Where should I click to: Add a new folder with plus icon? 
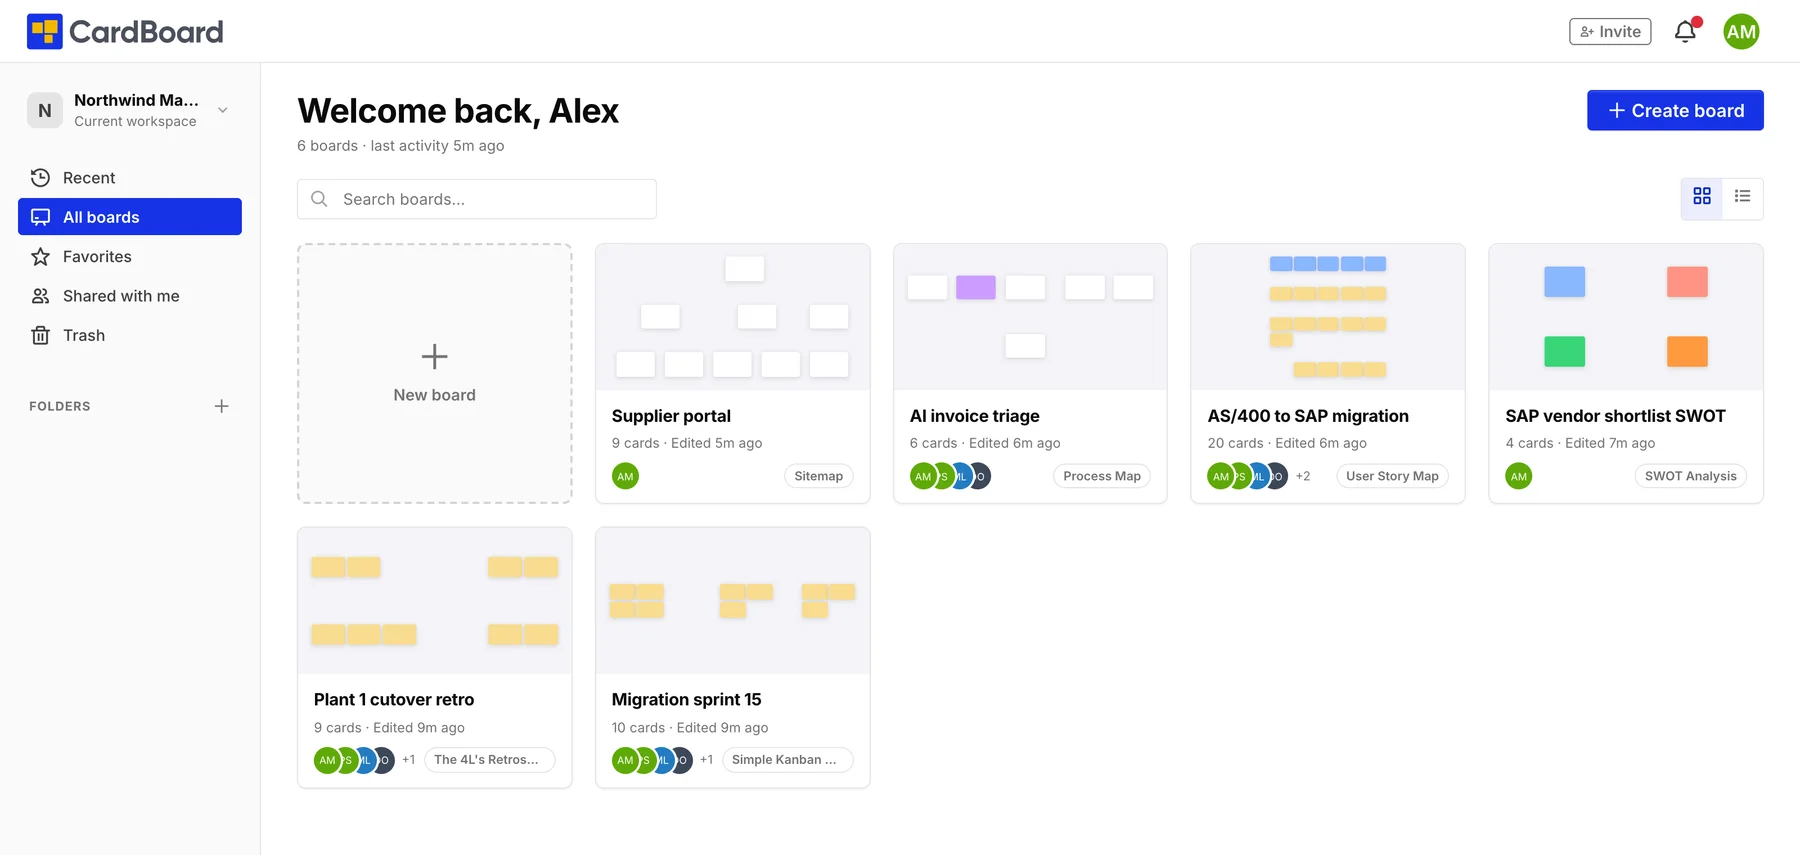222,406
